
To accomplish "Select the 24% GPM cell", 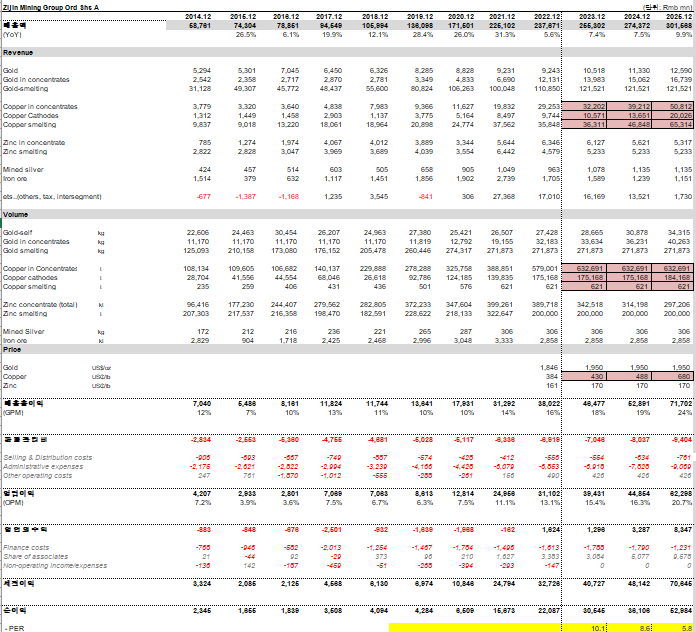I will pos(685,413).
